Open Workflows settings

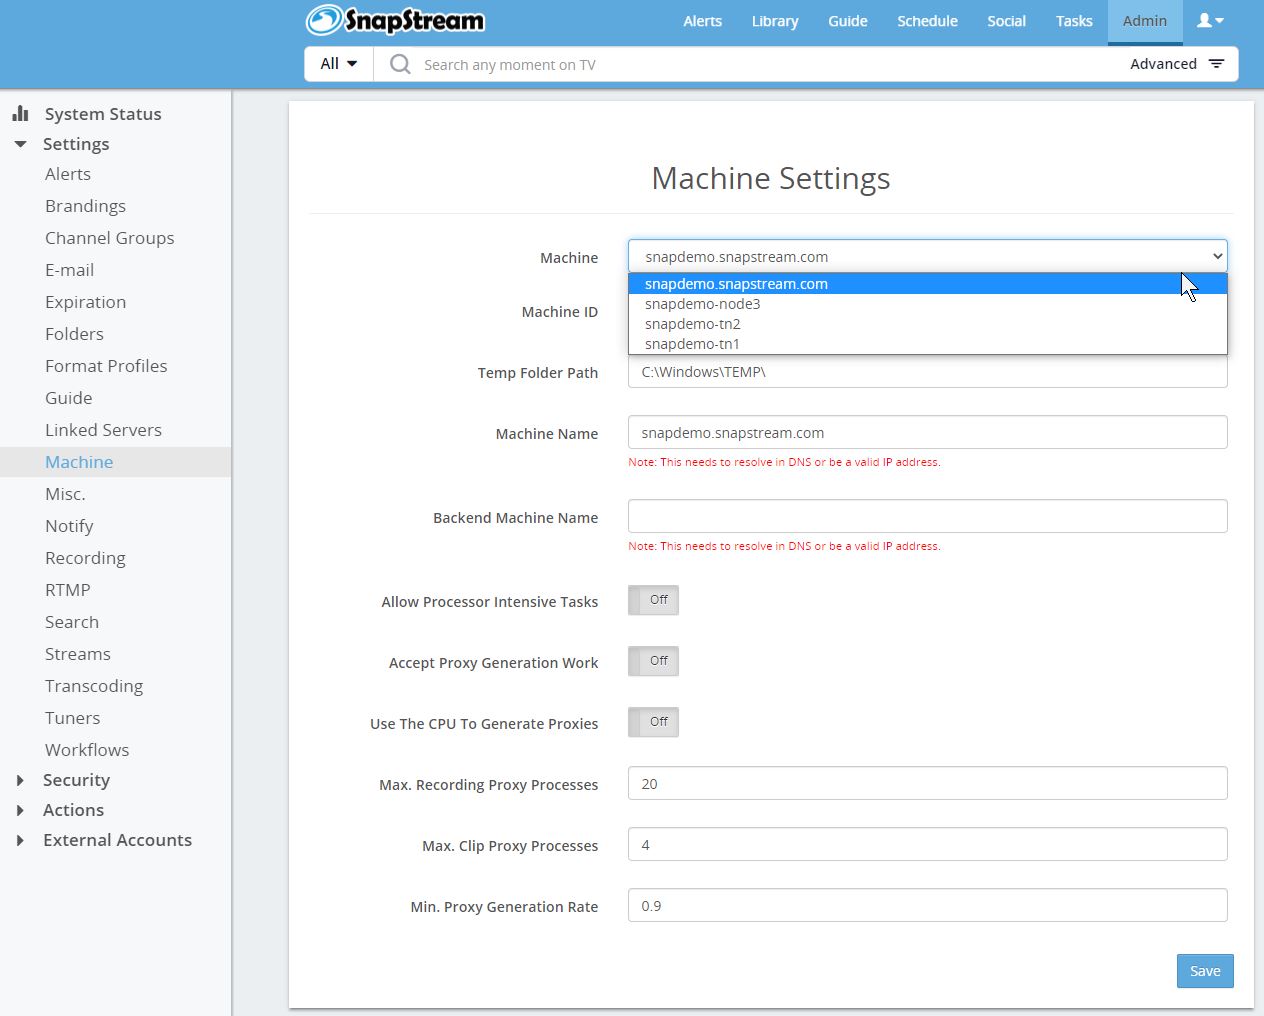click(x=87, y=750)
